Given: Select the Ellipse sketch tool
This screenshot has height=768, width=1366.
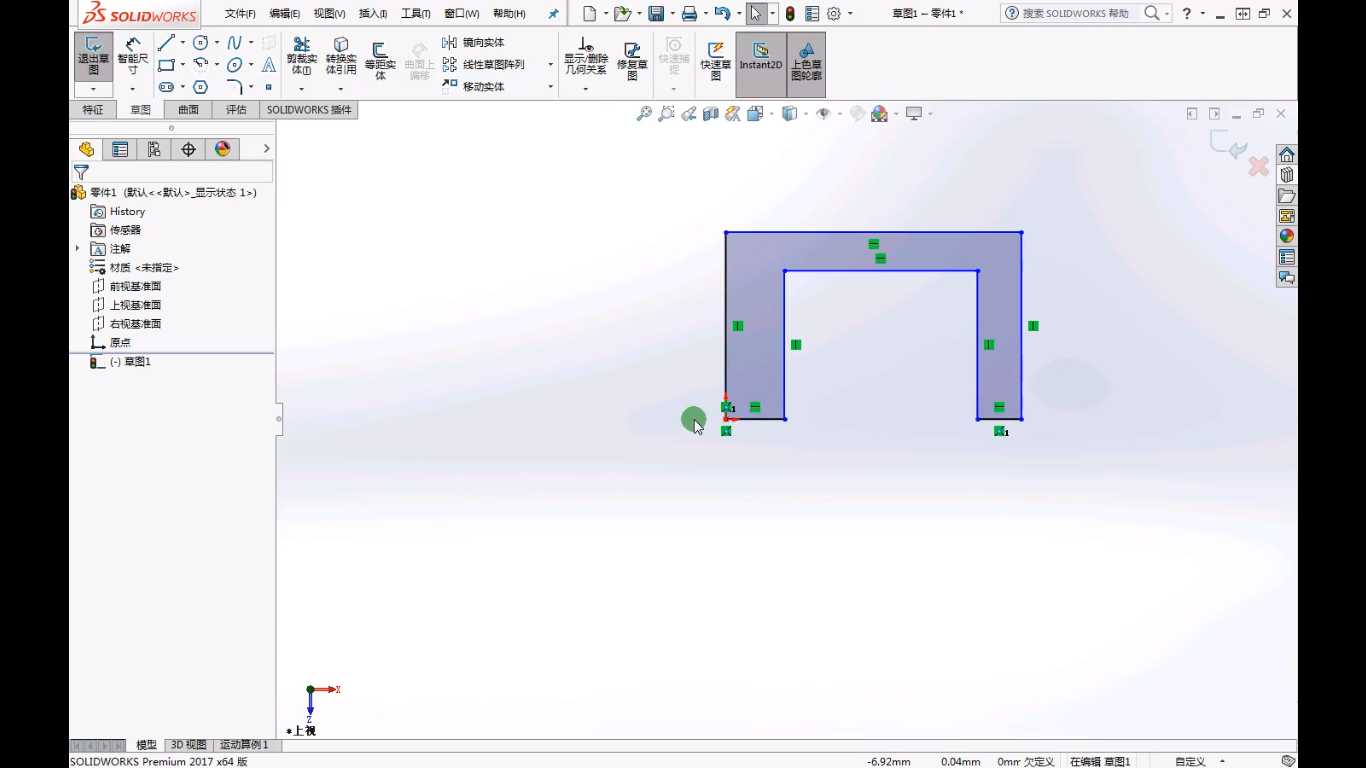Looking at the screenshot, I should pos(235,65).
